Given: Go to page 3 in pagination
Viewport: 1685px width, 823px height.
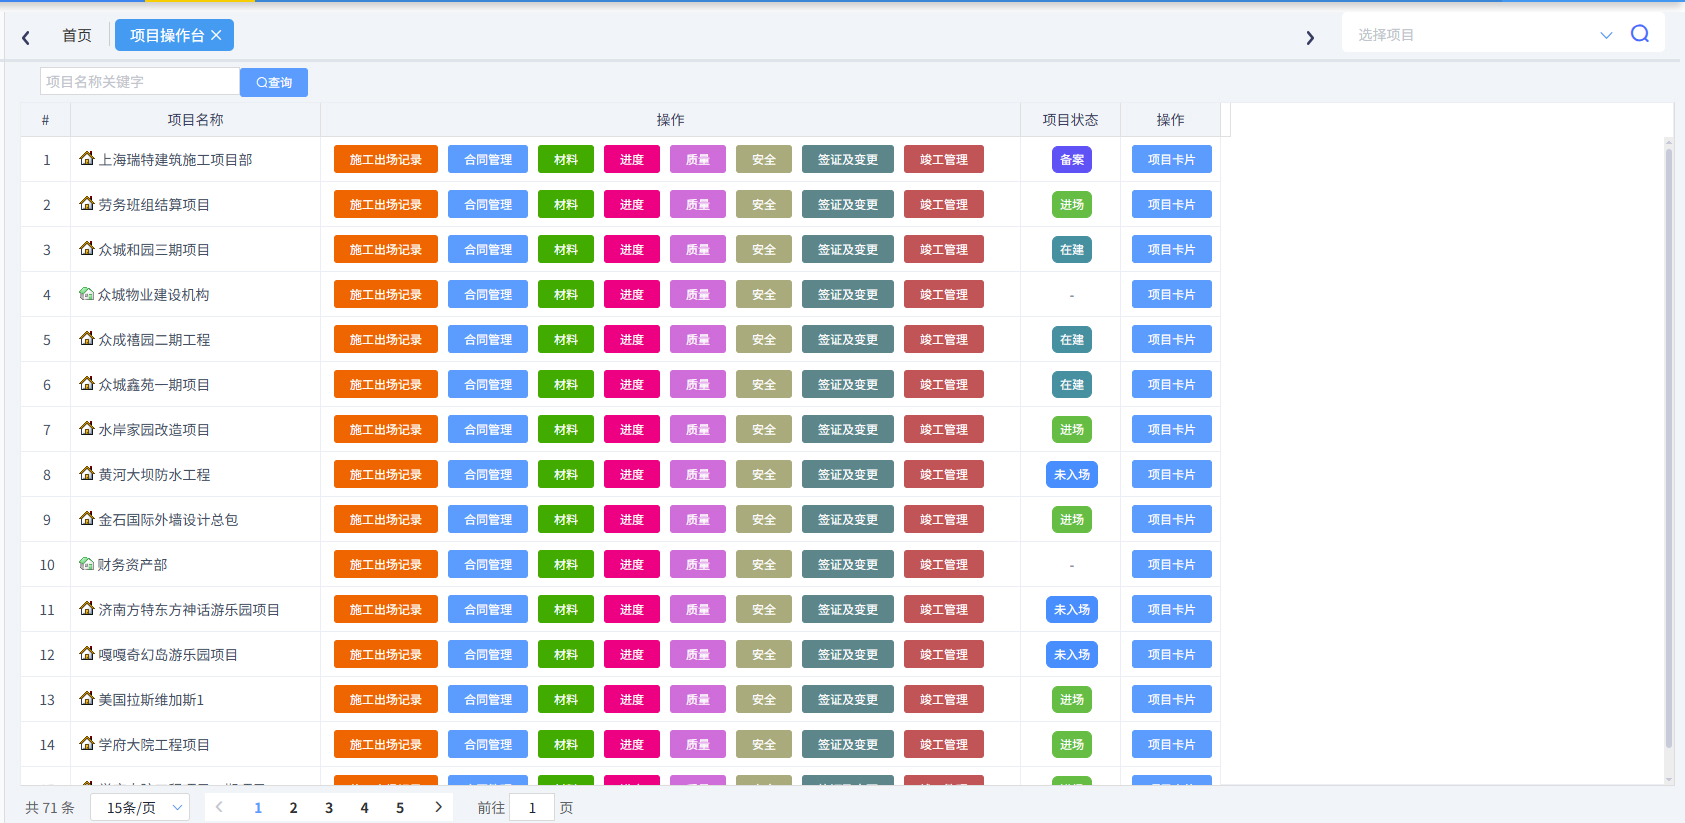Looking at the screenshot, I should click(329, 808).
